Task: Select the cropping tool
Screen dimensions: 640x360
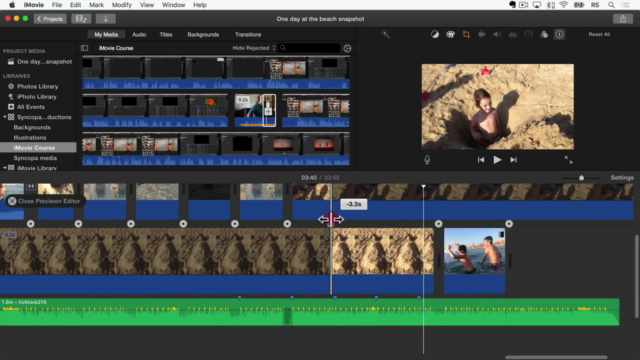Action: point(466,34)
